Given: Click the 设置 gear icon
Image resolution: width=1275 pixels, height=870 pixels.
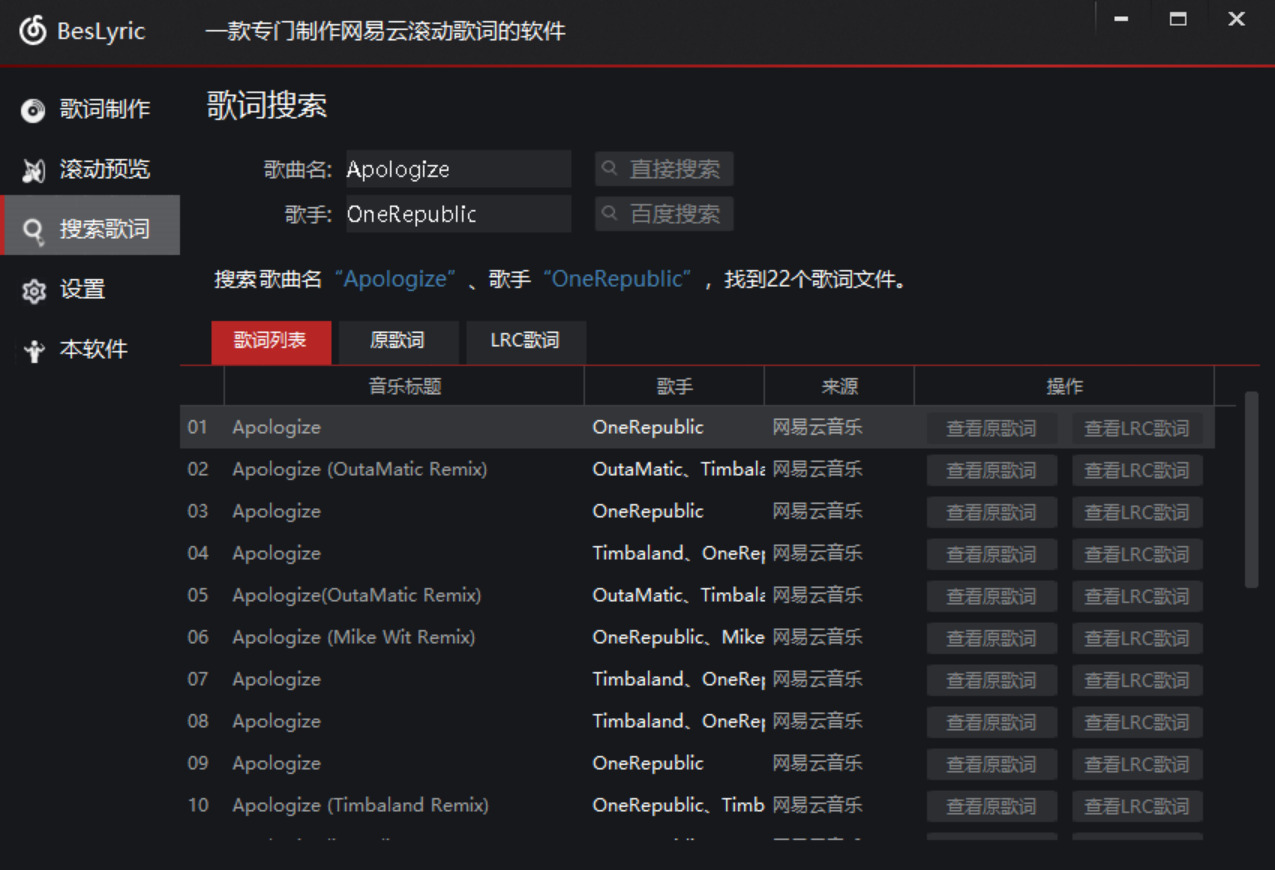Looking at the screenshot, I should point(34,291).
